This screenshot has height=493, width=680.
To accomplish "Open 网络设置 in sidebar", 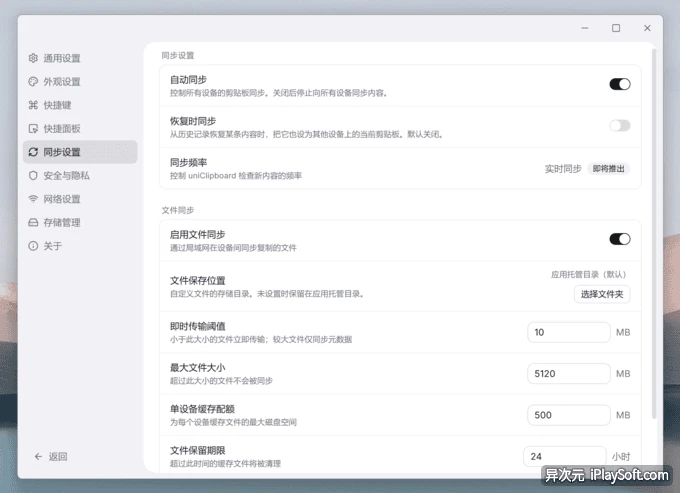I will point(80,199).
